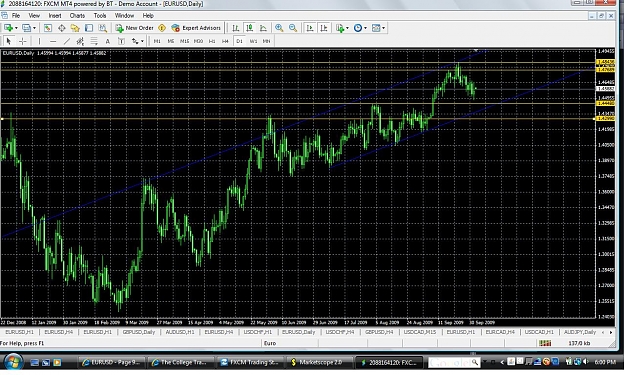Switch to the AUDJPY,Daily chart tab
This screenshot has height=375, width=625.
coord(580,332)
